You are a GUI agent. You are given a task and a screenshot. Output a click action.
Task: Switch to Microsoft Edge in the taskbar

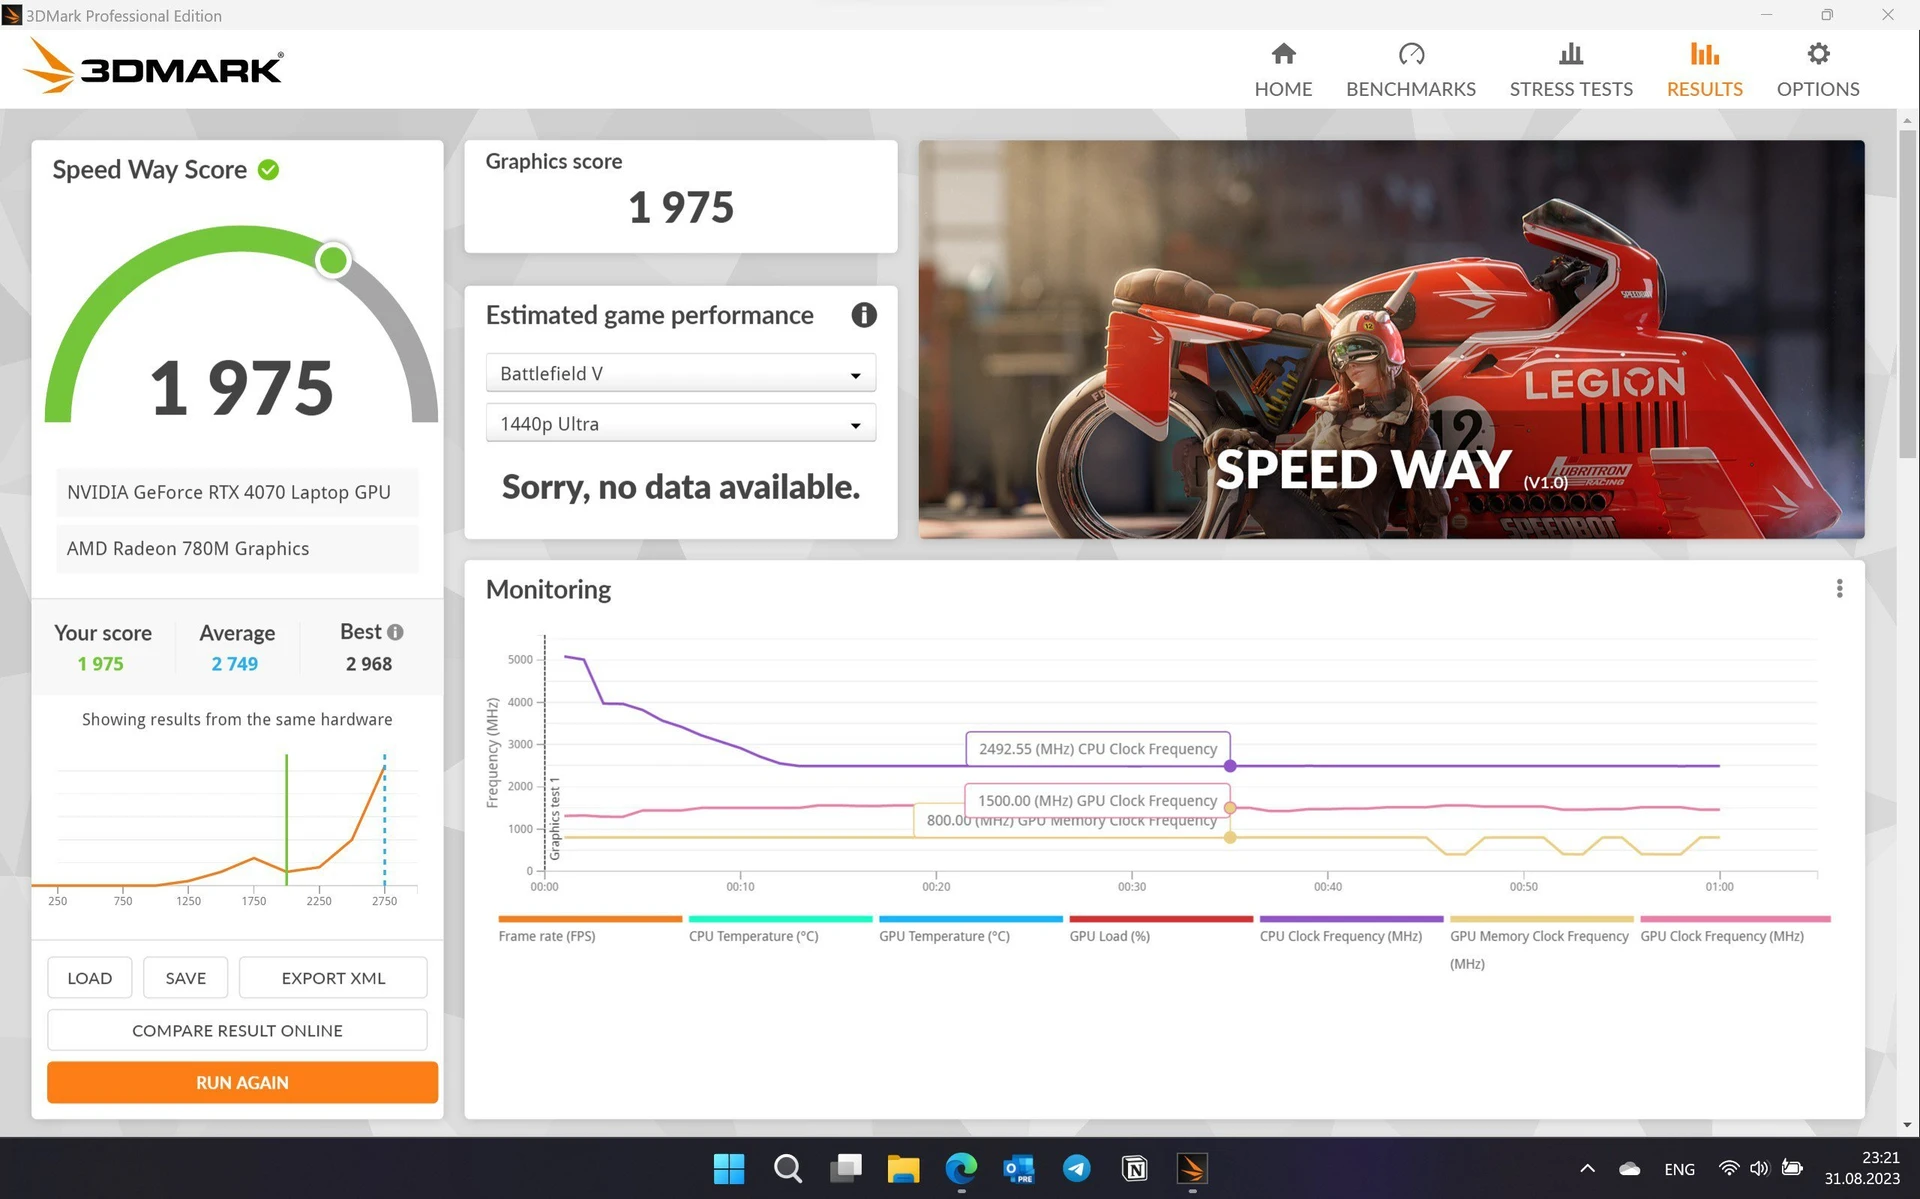(961, 1168)
